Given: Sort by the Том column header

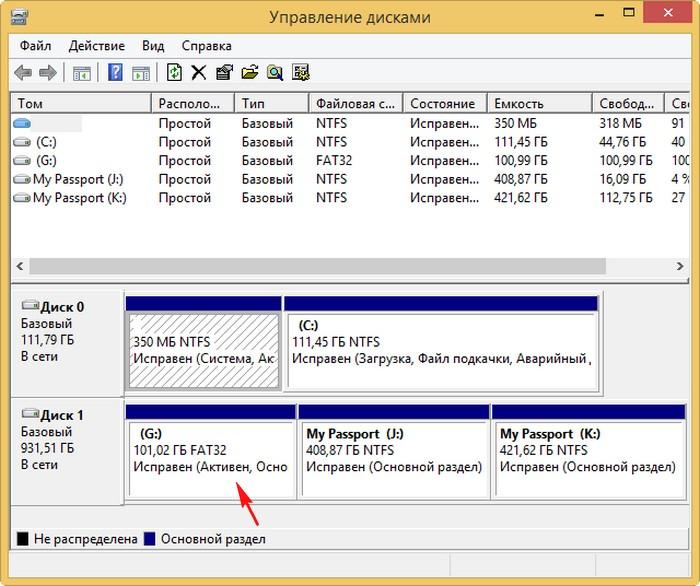Looking at the screenshot, I should tap(81, 104).
